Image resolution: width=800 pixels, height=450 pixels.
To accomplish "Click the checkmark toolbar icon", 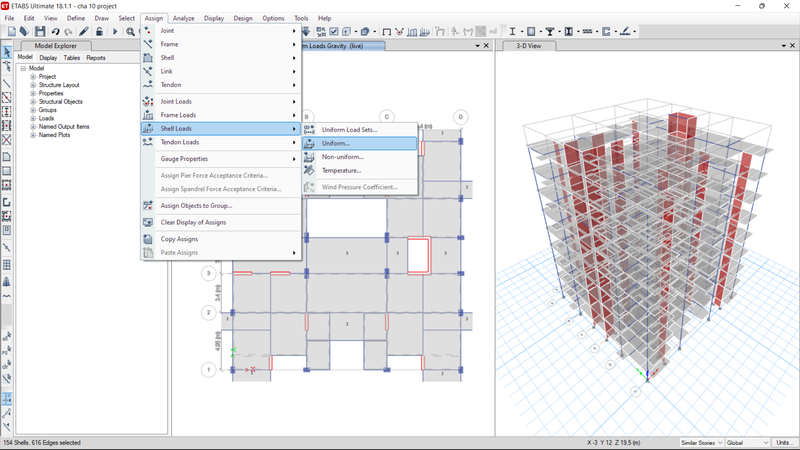I will coord(334,32).
